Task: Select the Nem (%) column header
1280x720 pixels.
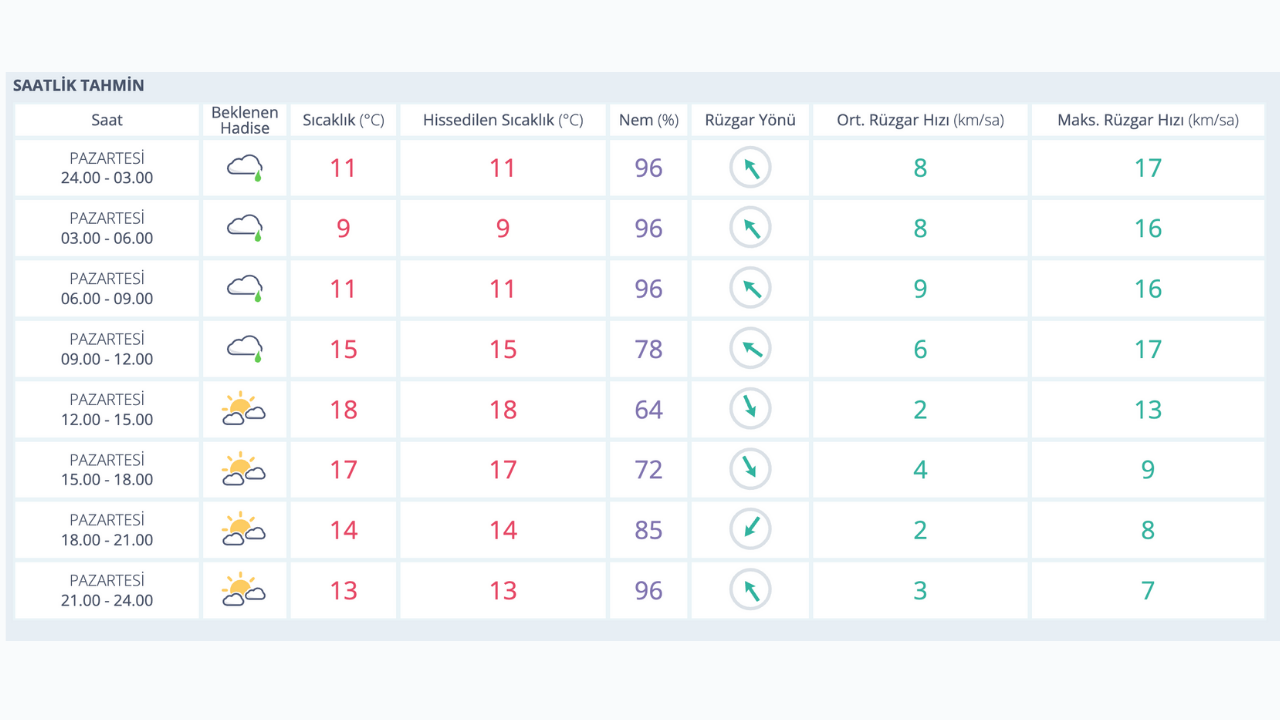Action: [649, 120]
